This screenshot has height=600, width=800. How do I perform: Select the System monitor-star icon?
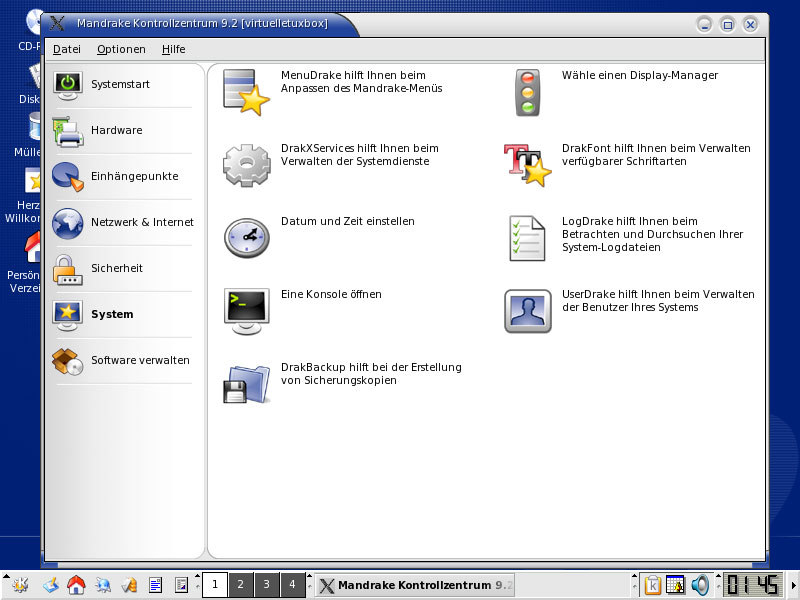point(68,315)
